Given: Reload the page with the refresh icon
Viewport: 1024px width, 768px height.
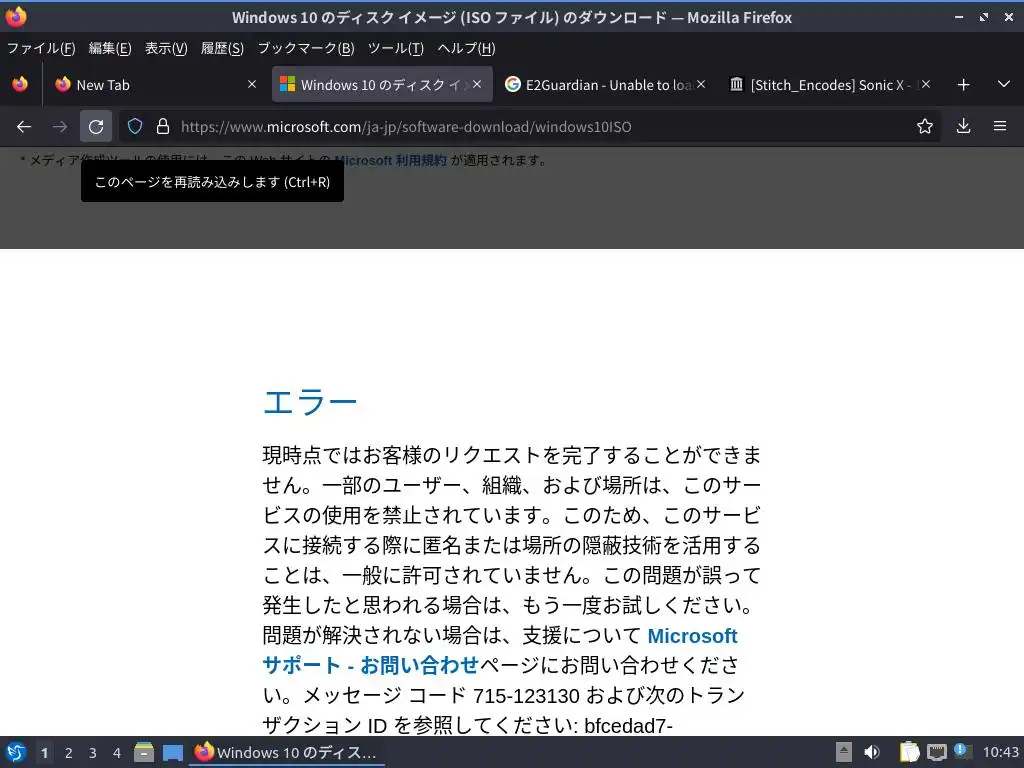Looking at the screenshot, I should click(x=96, y=127).
